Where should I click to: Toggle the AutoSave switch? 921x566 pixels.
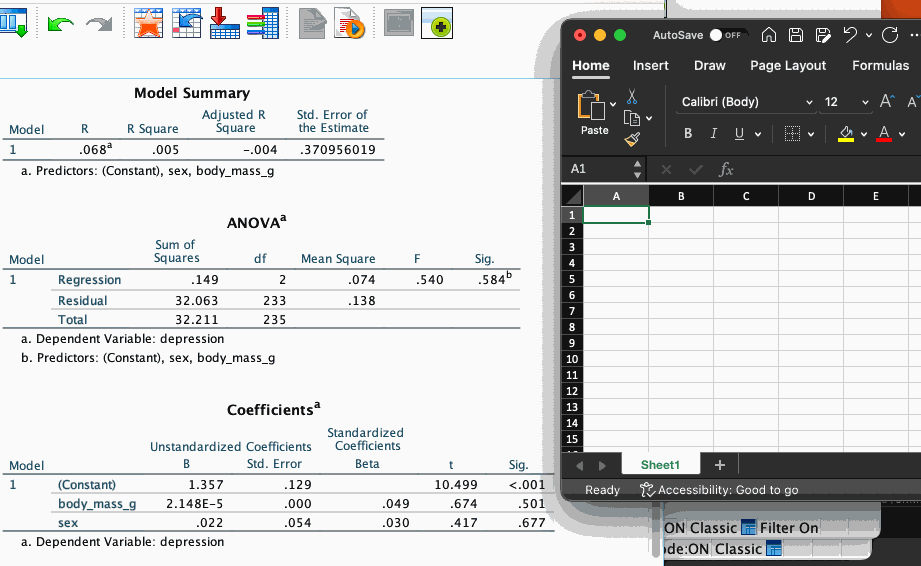pyautogui.click(x=729, y=35)
